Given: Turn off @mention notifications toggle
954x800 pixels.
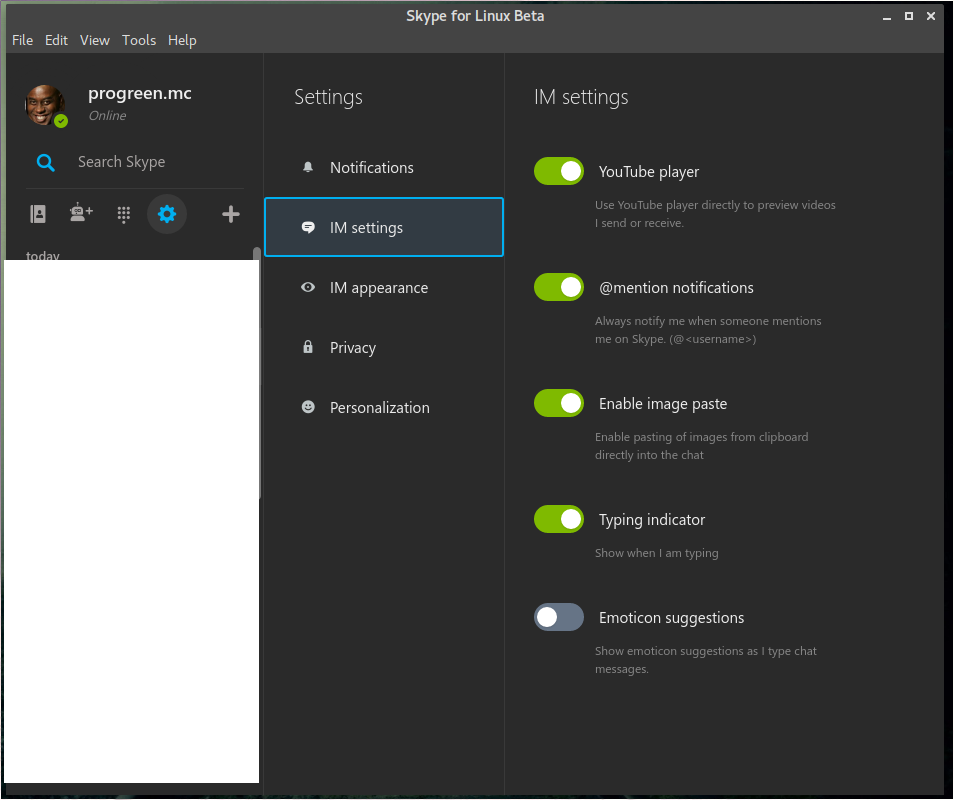Looking at the screenshot, I should (x=559, y=287).
